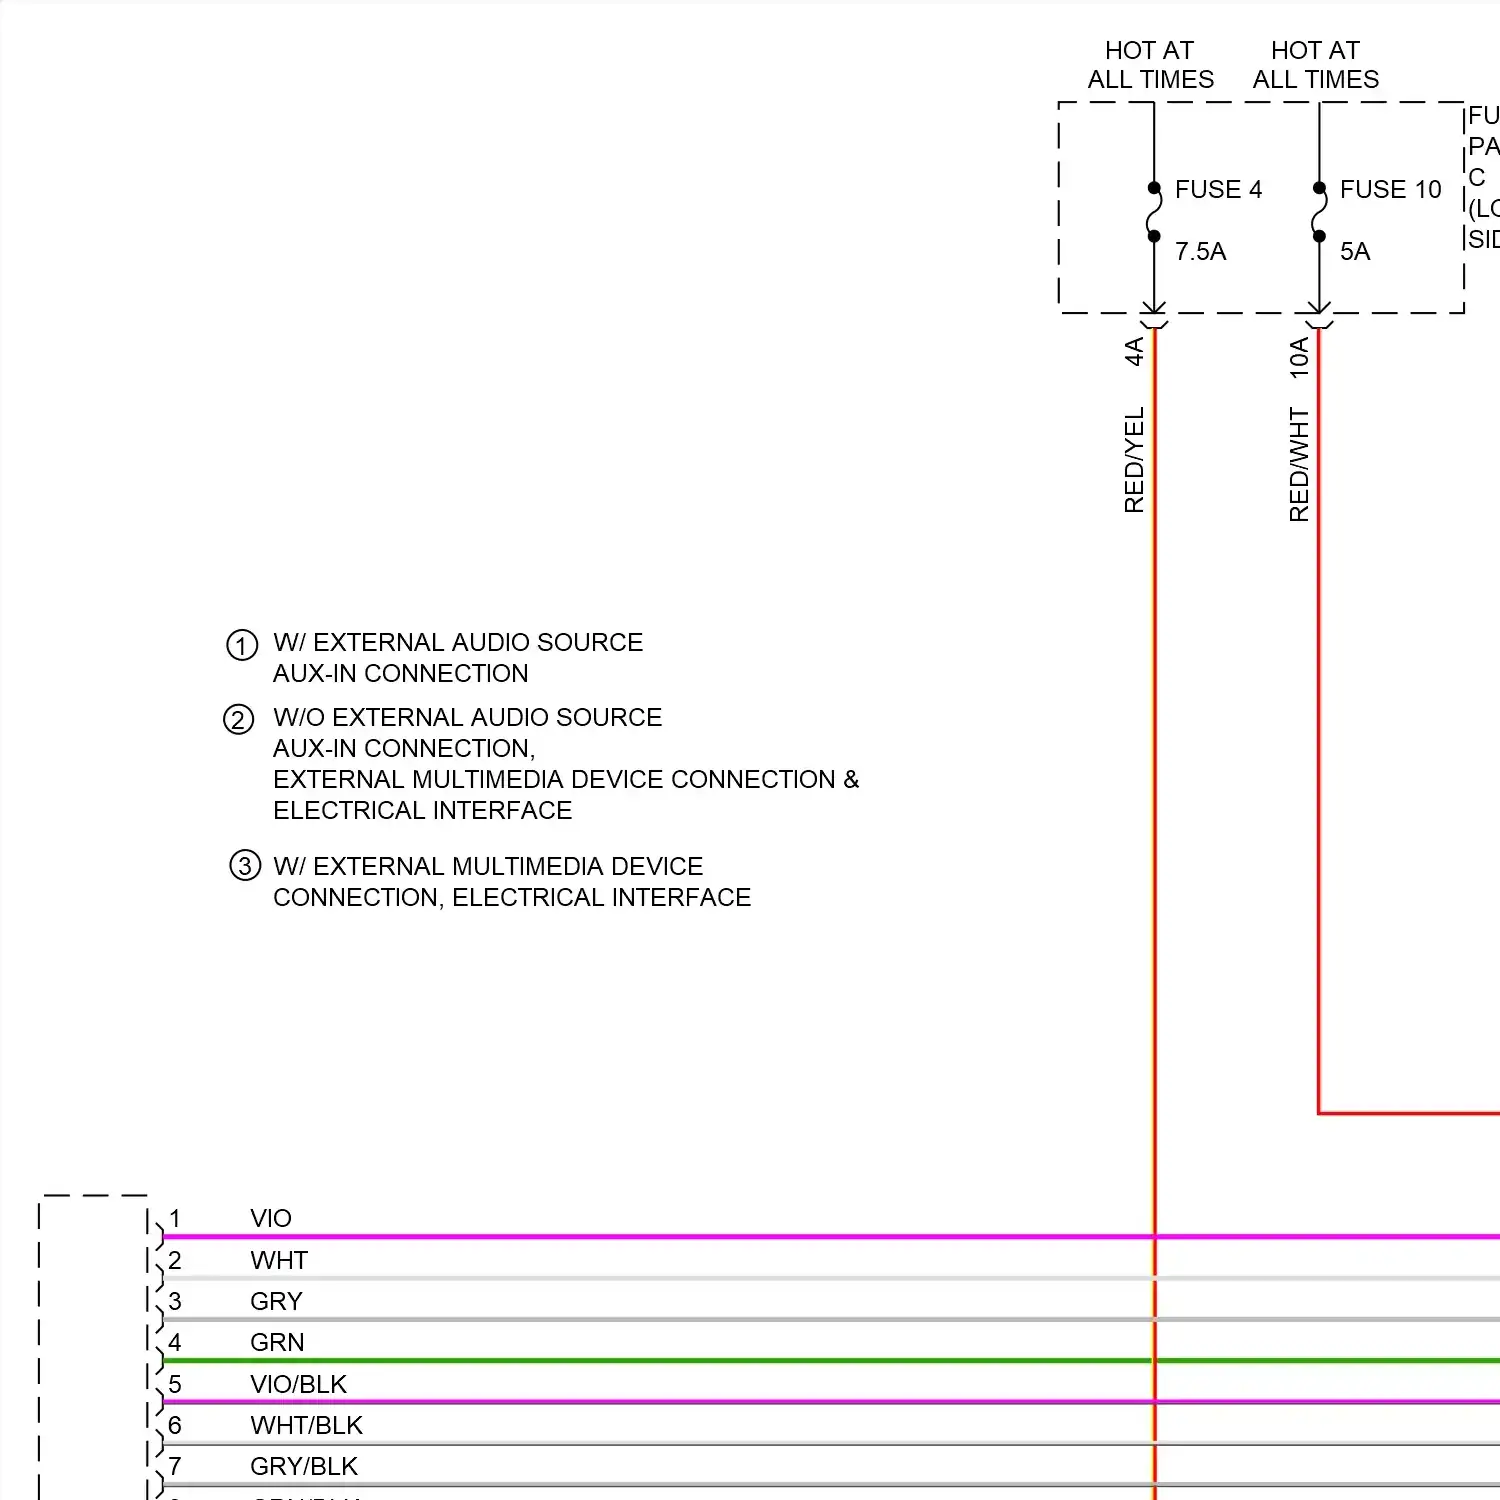1500x1500 pixels.
Task: Click the magenta VIO wire line
Action: 830,1237
